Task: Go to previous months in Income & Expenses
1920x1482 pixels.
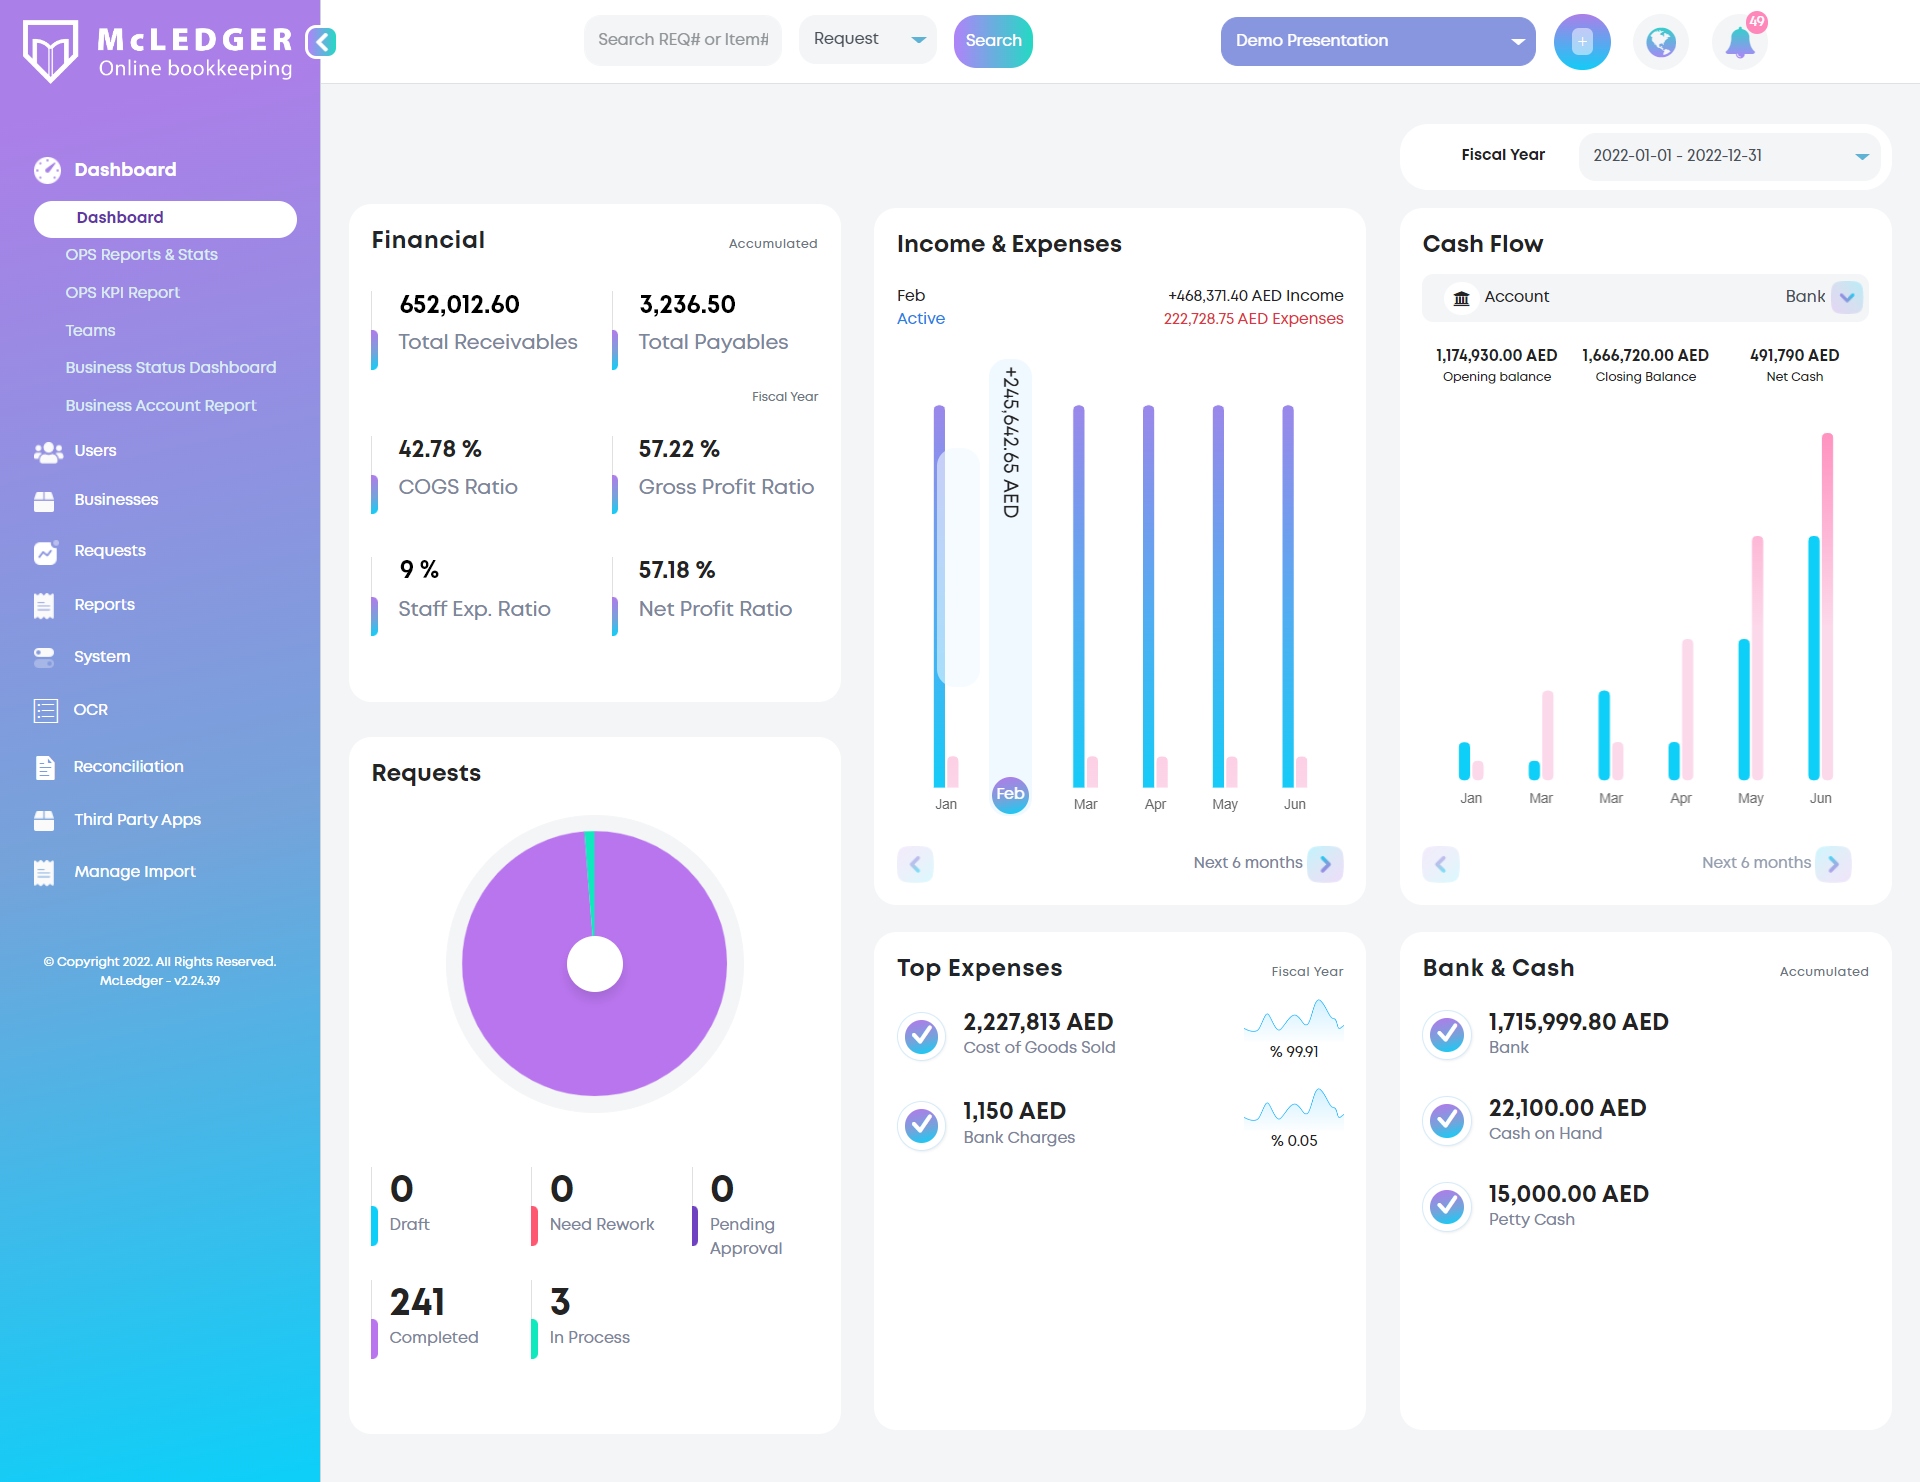Action: 915,864
